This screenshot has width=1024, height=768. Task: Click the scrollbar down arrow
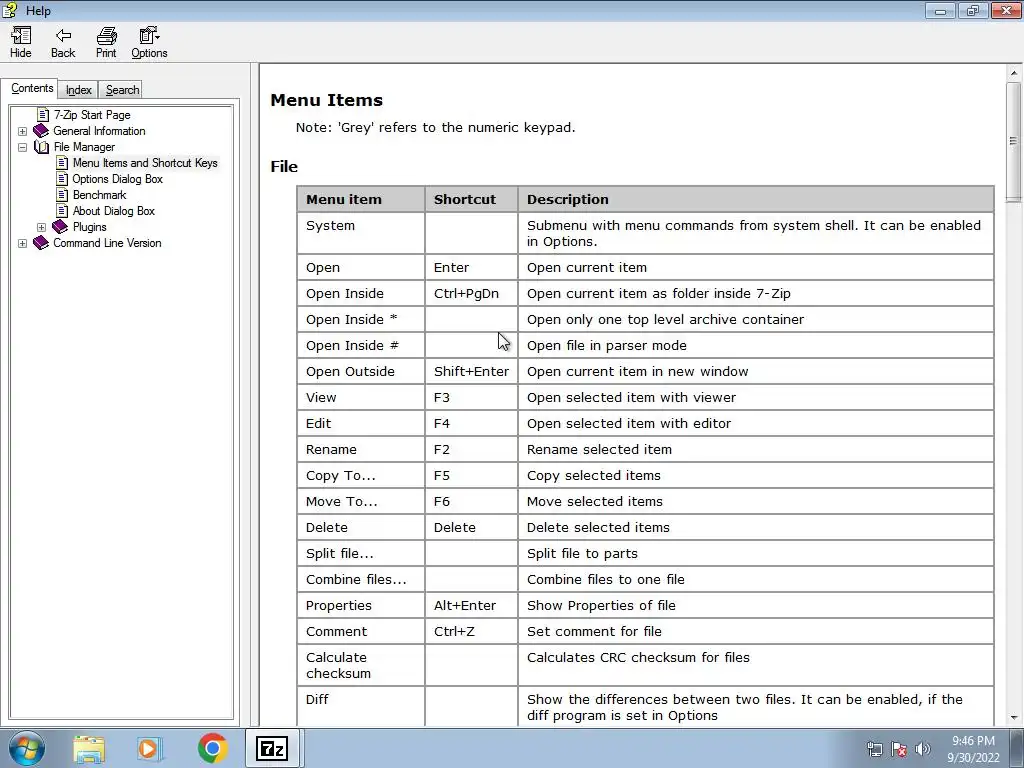[1014, 717]
